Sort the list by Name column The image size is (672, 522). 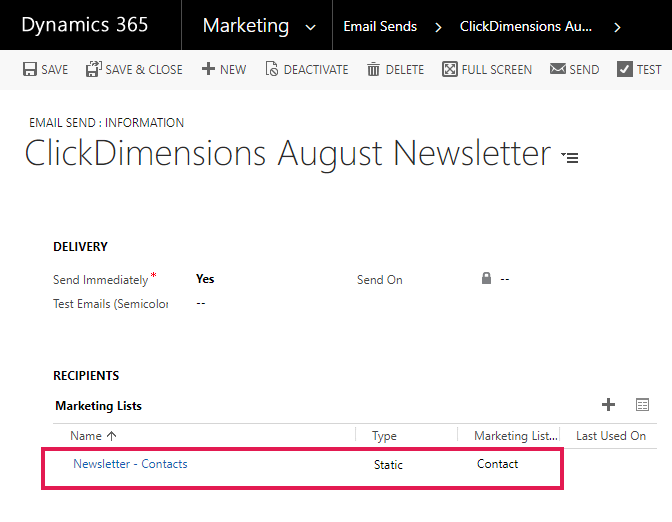pyautogui.click(x=93, y=436)
